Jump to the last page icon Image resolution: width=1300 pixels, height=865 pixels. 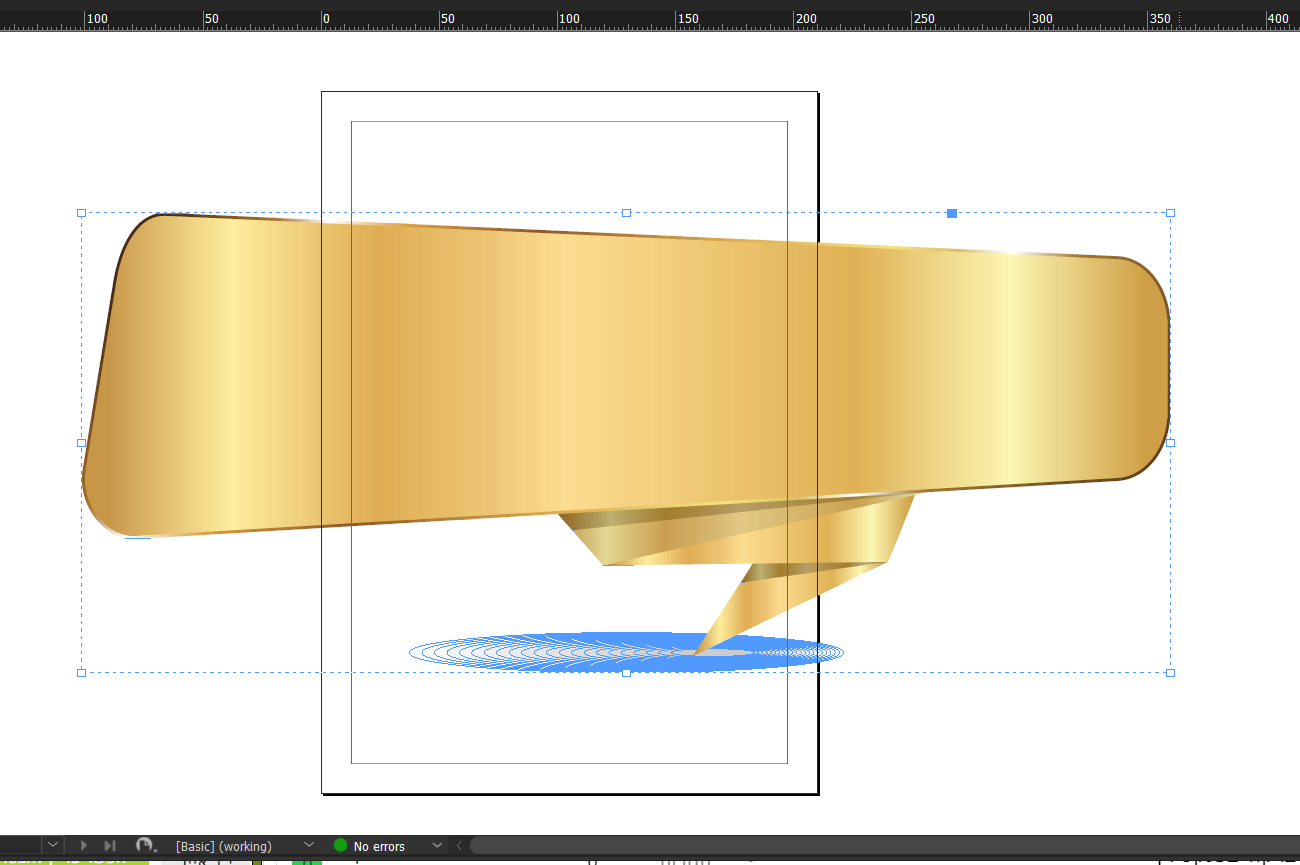[x=110, y=846]
